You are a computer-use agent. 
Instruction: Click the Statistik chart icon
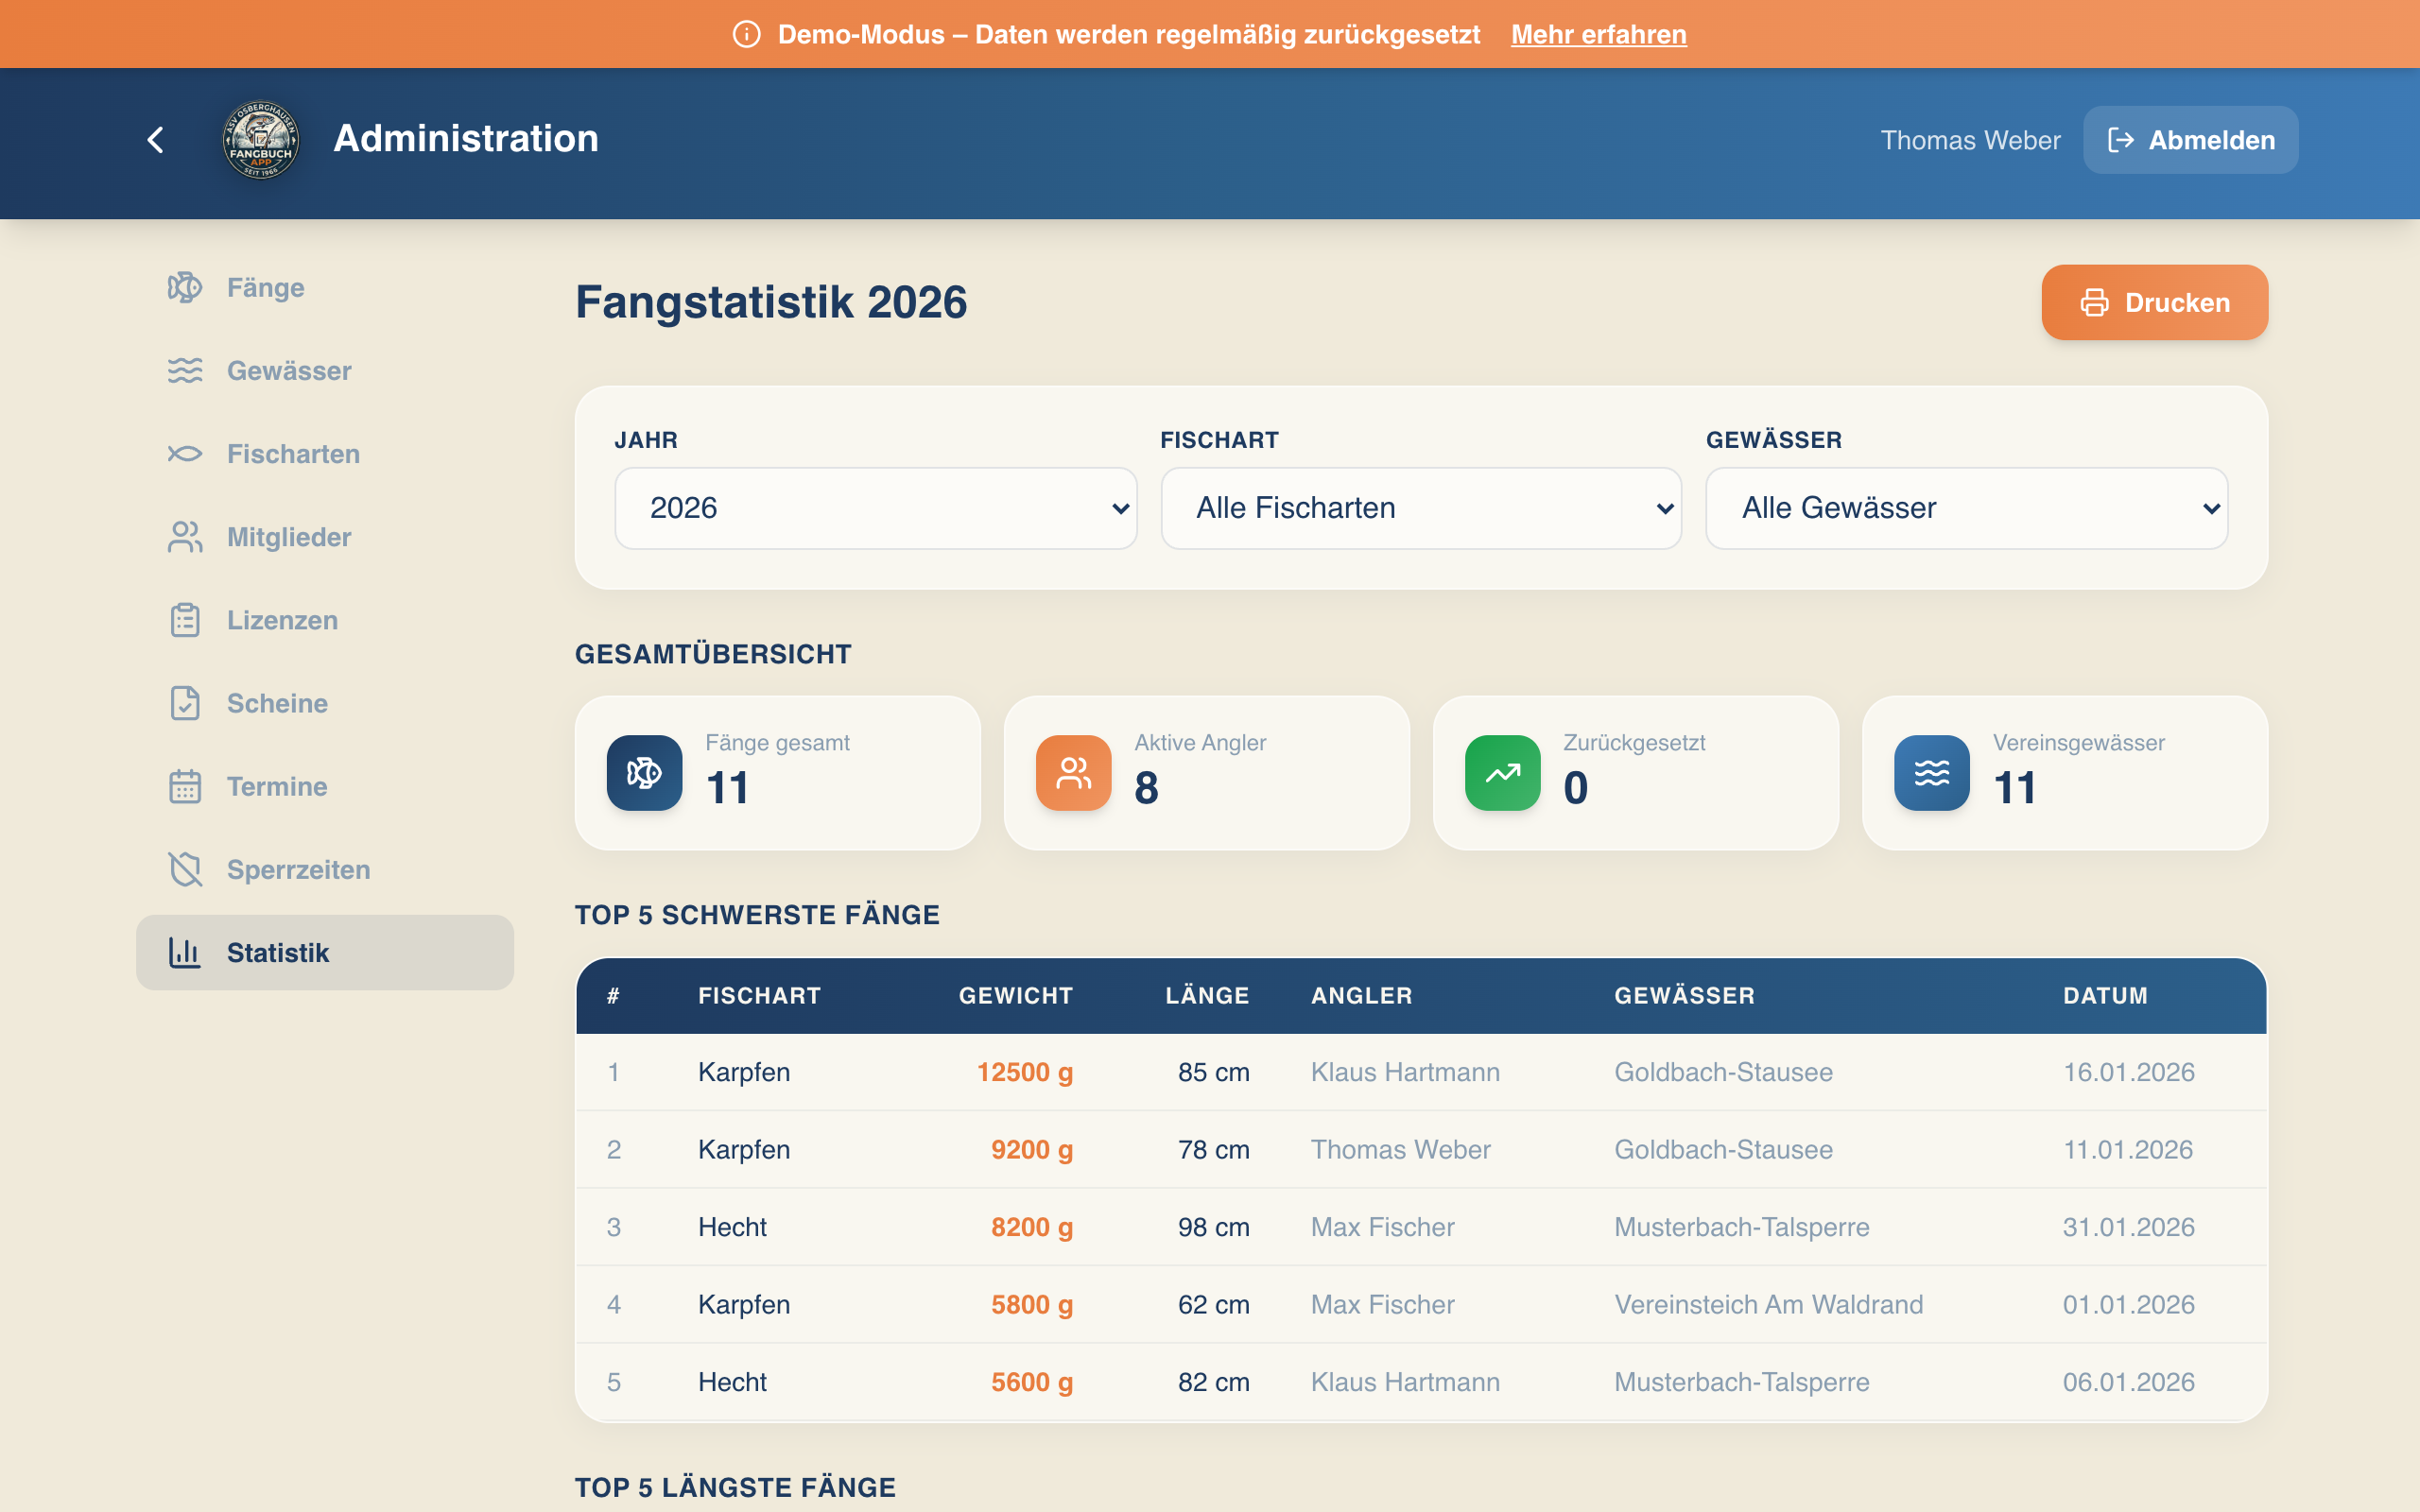[x=185, y=952]
